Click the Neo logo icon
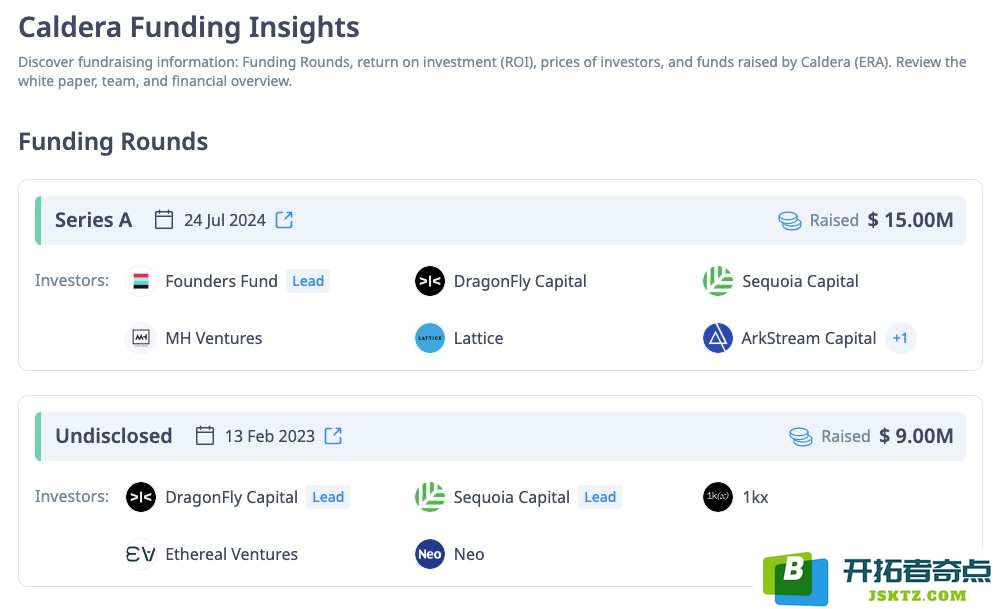The width and height of the screenshot is (1003, 609). [430, 554]
